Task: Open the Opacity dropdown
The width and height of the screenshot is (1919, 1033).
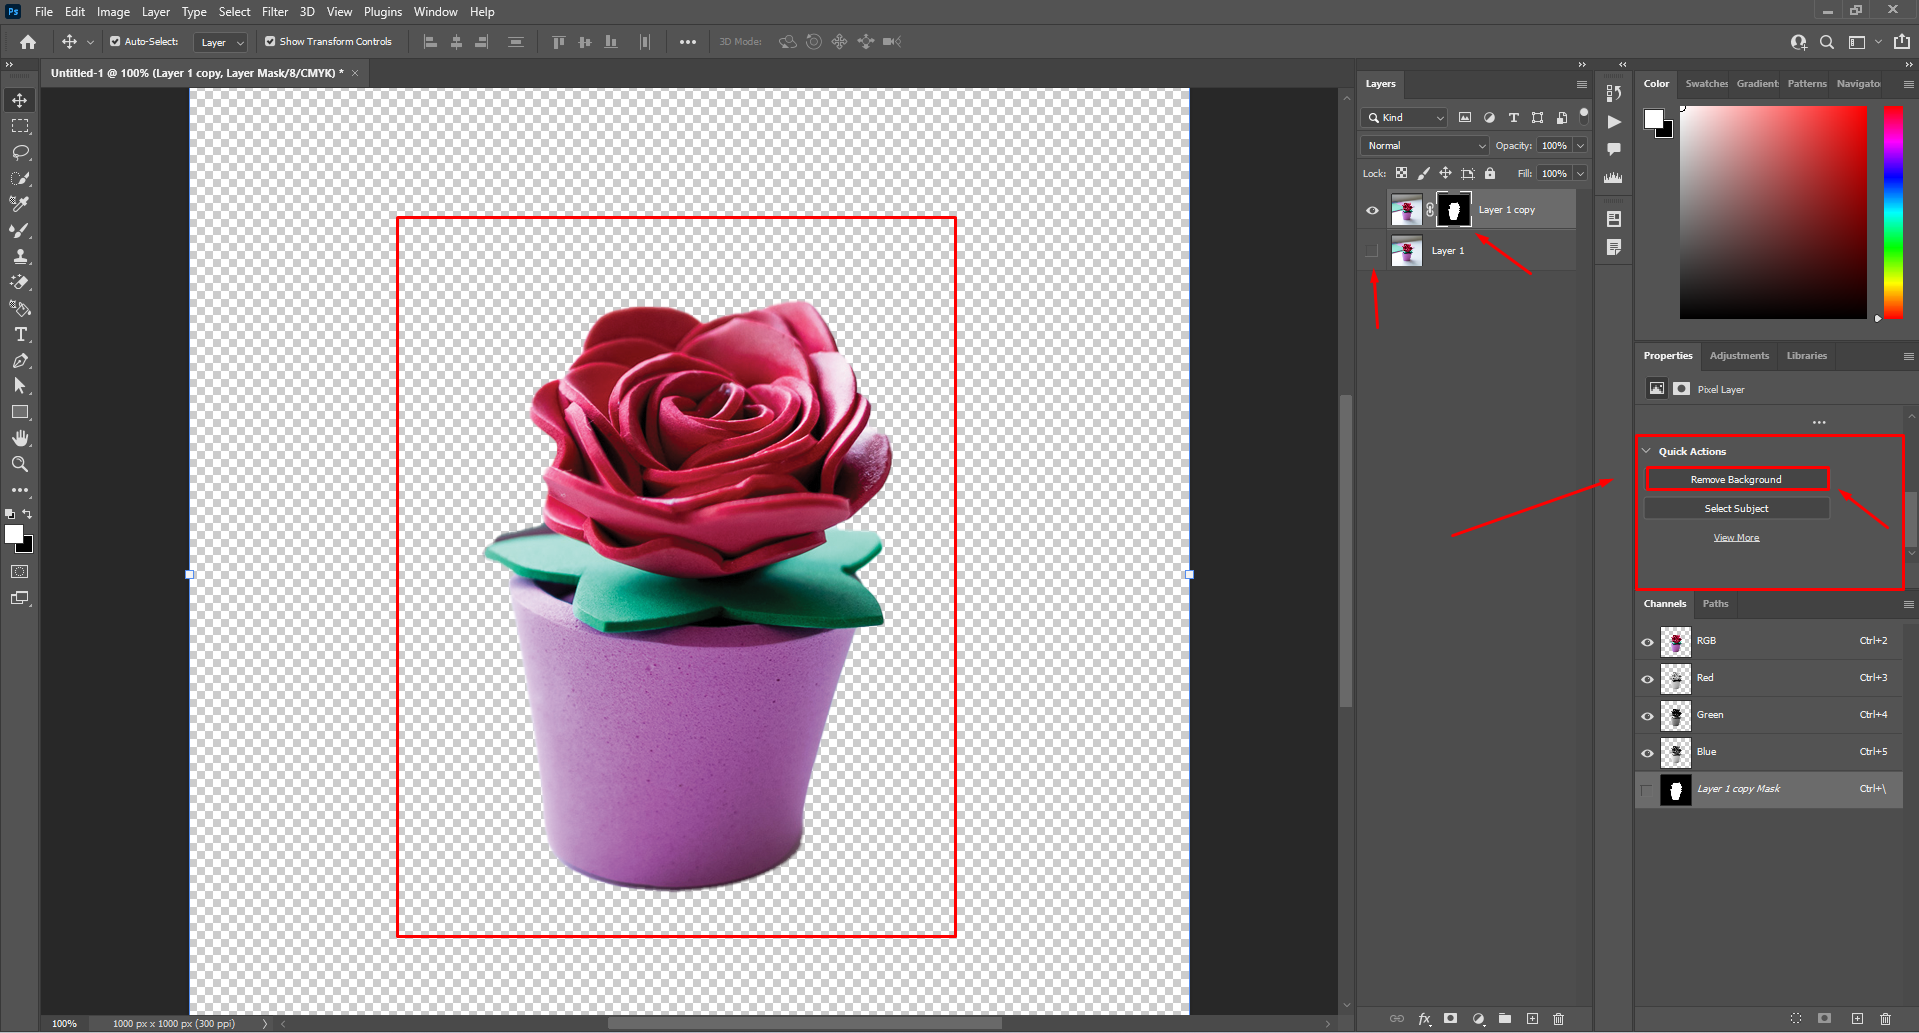Action: coord(1578,145)
